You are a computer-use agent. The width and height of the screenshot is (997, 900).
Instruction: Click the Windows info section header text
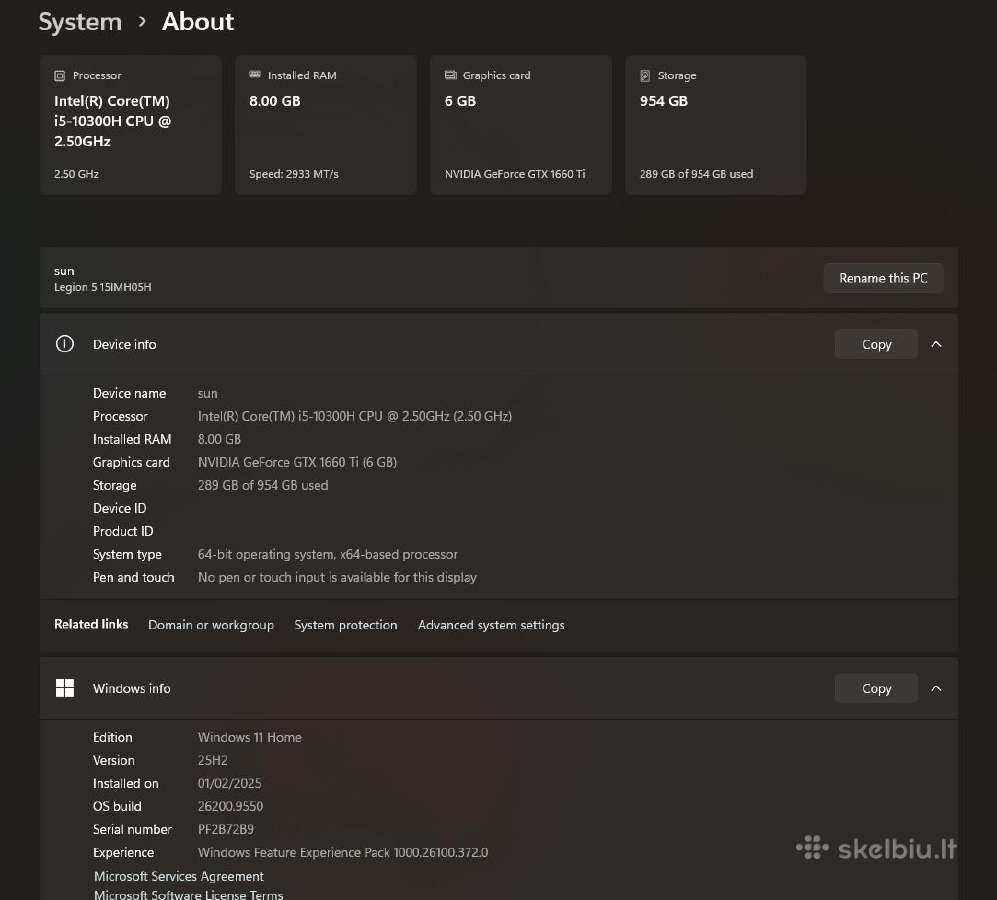point(132,689)
